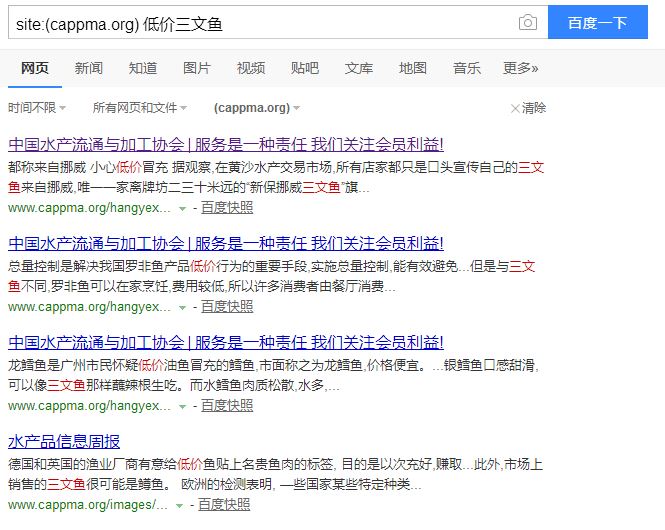
Task: Expand dropdown arrow beside third result URL
Action: pos(182,407)
